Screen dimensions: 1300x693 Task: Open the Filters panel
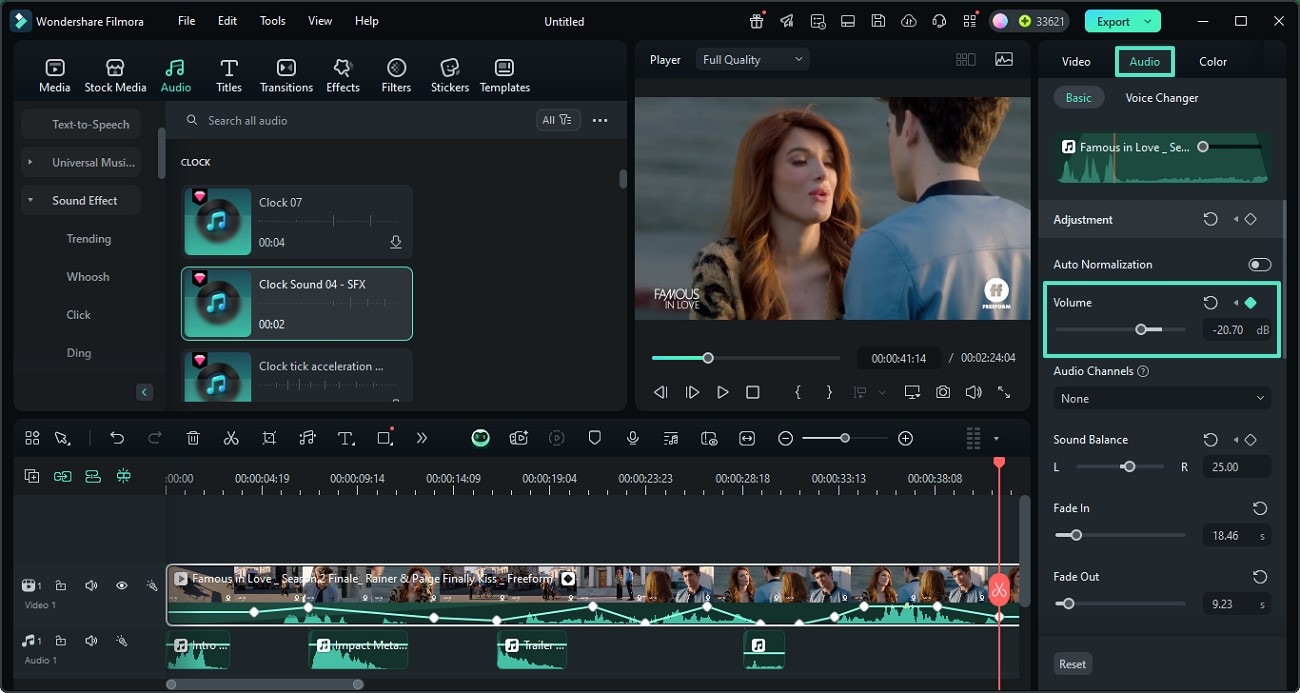[x=396, y=76]
